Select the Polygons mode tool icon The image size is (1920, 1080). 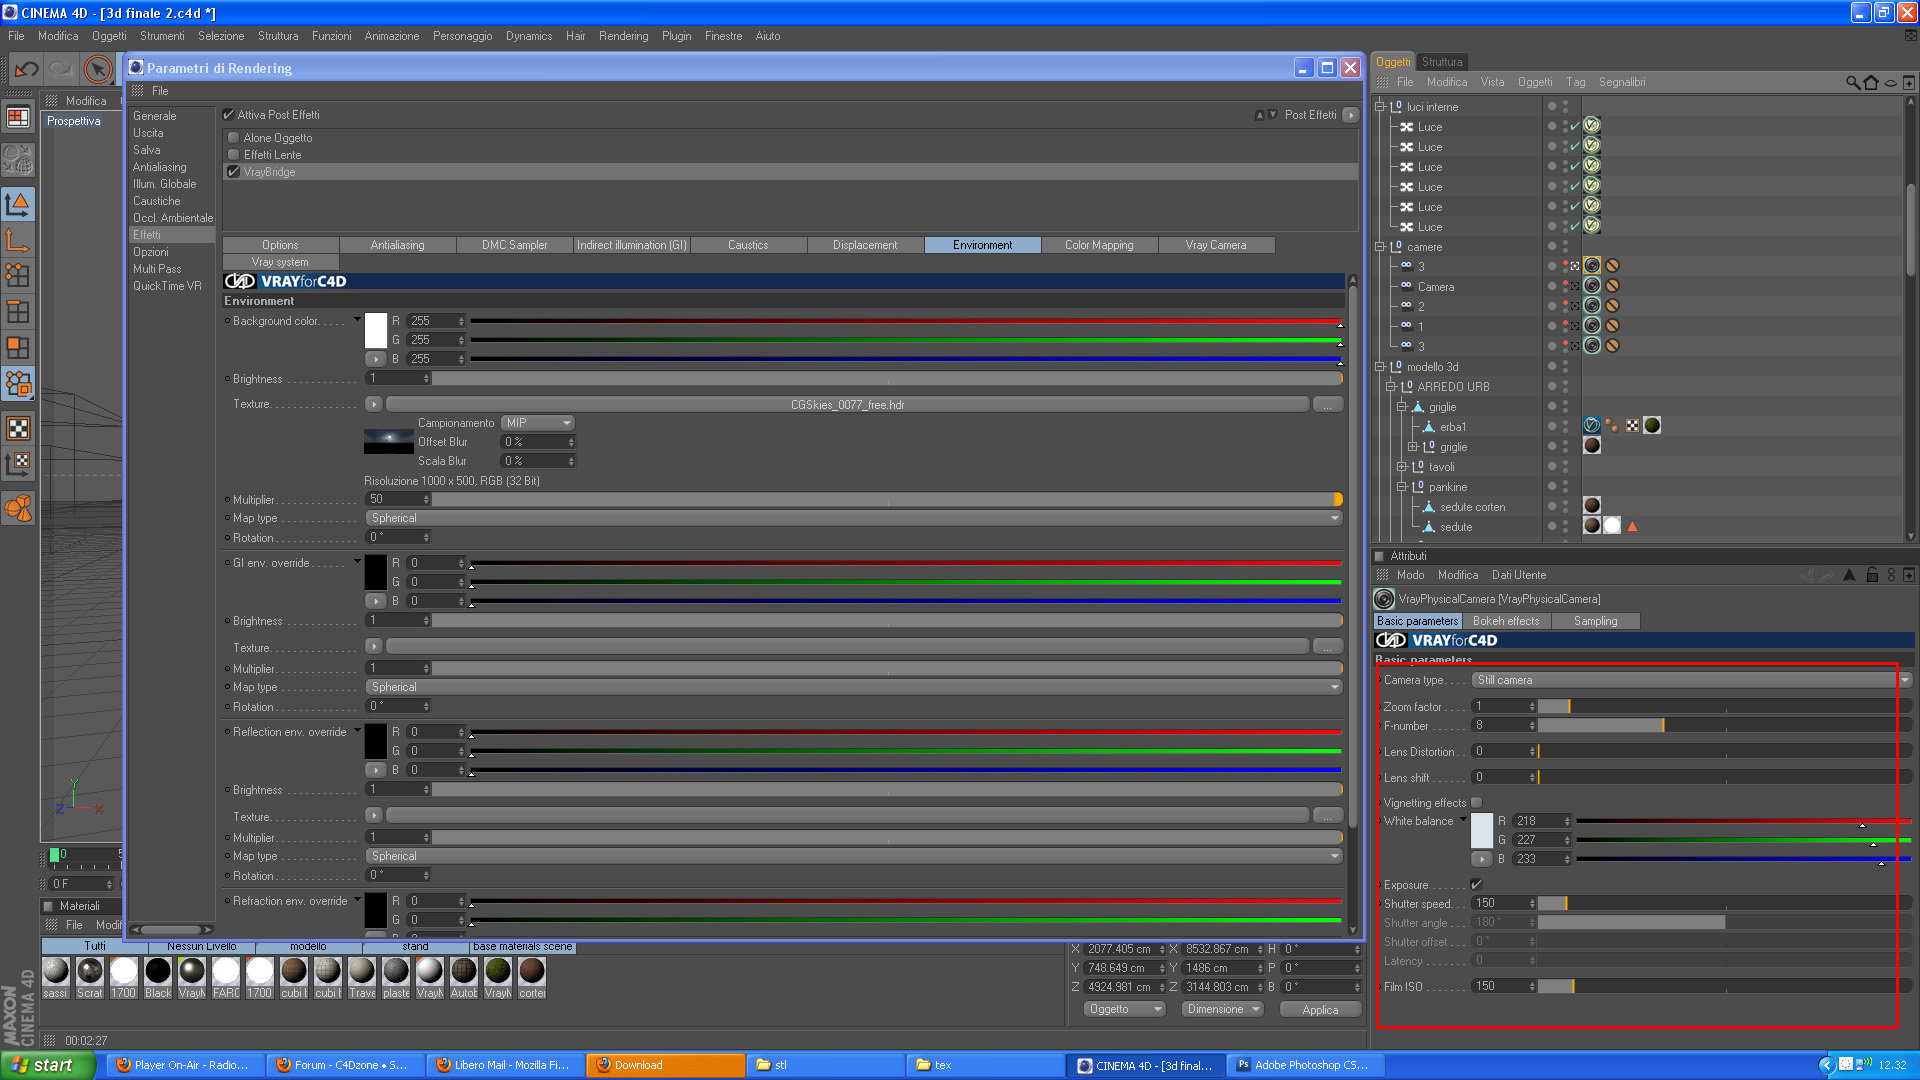18,348
